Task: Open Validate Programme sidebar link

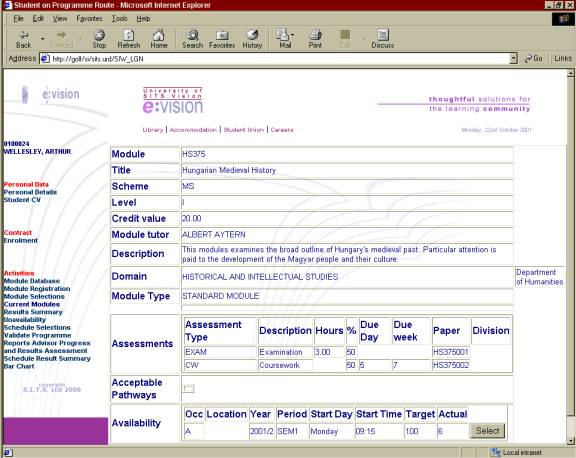Action: [37, 335]
